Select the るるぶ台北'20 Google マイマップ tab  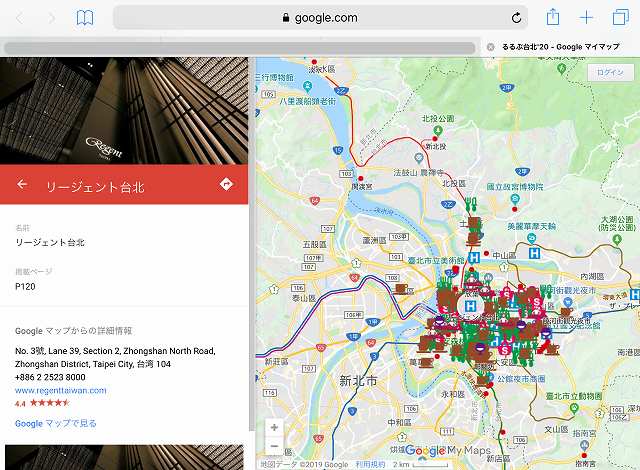pyautogui.click(x=560, y=47)
